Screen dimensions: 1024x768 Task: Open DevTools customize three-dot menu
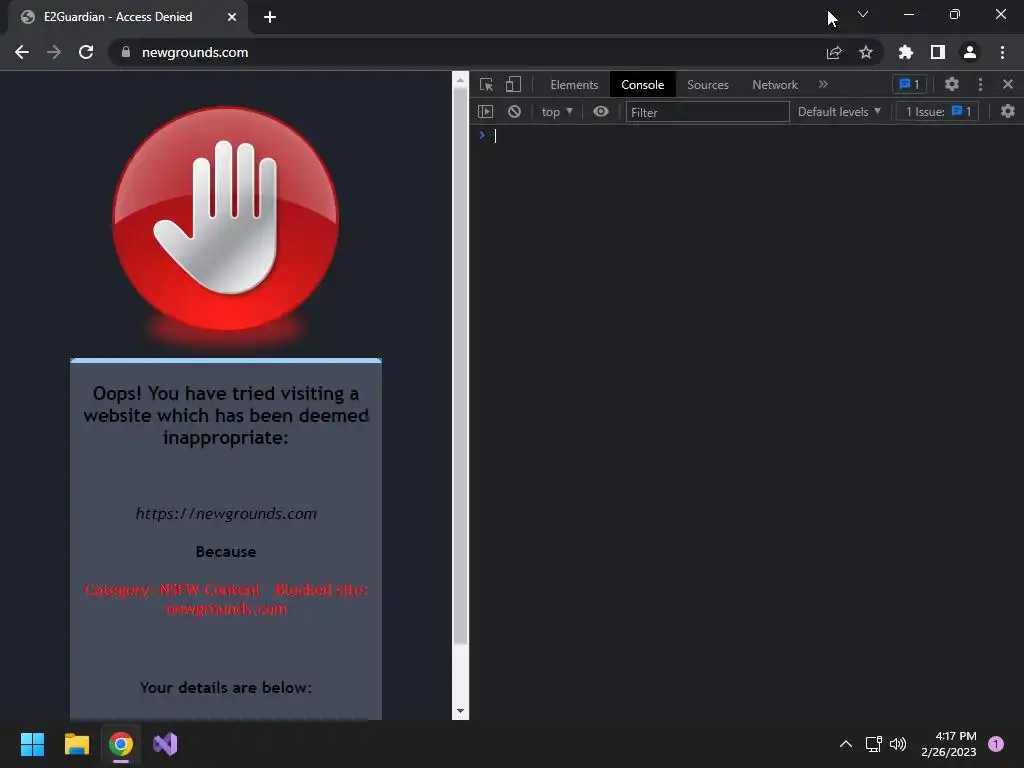click(980, 84)
